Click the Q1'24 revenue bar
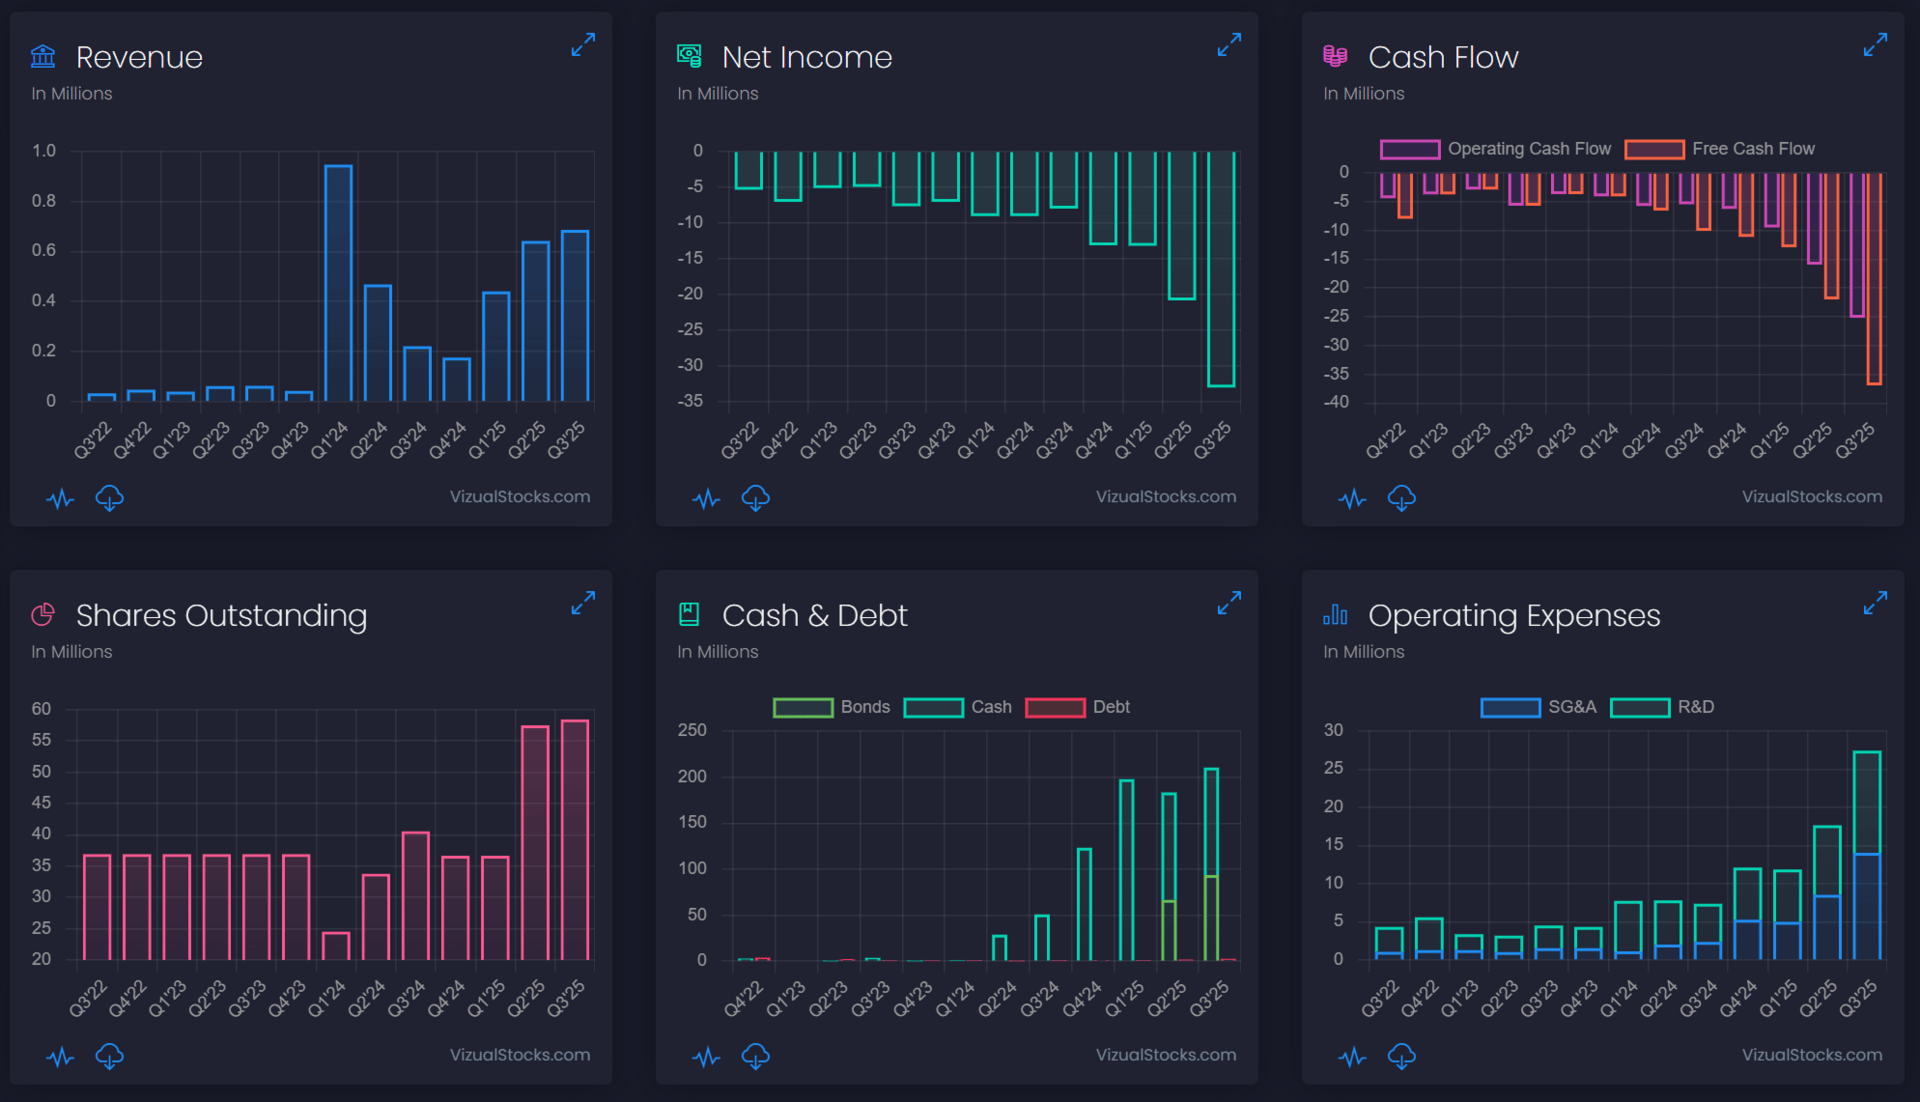The height and width of the screenshot is (1102, 1920). (338, 283)
